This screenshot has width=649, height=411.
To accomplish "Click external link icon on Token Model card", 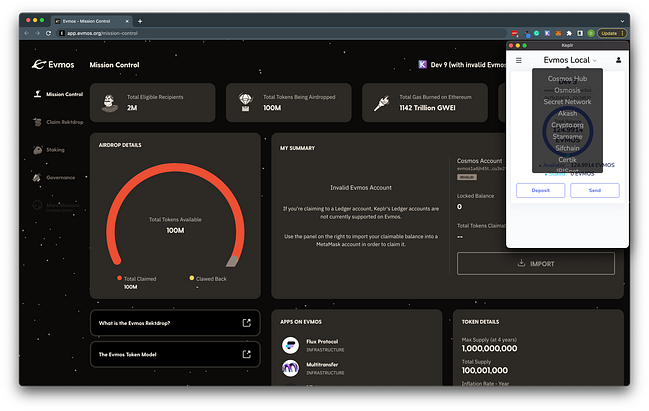I will pyautogui.click(x=247, y=354).
